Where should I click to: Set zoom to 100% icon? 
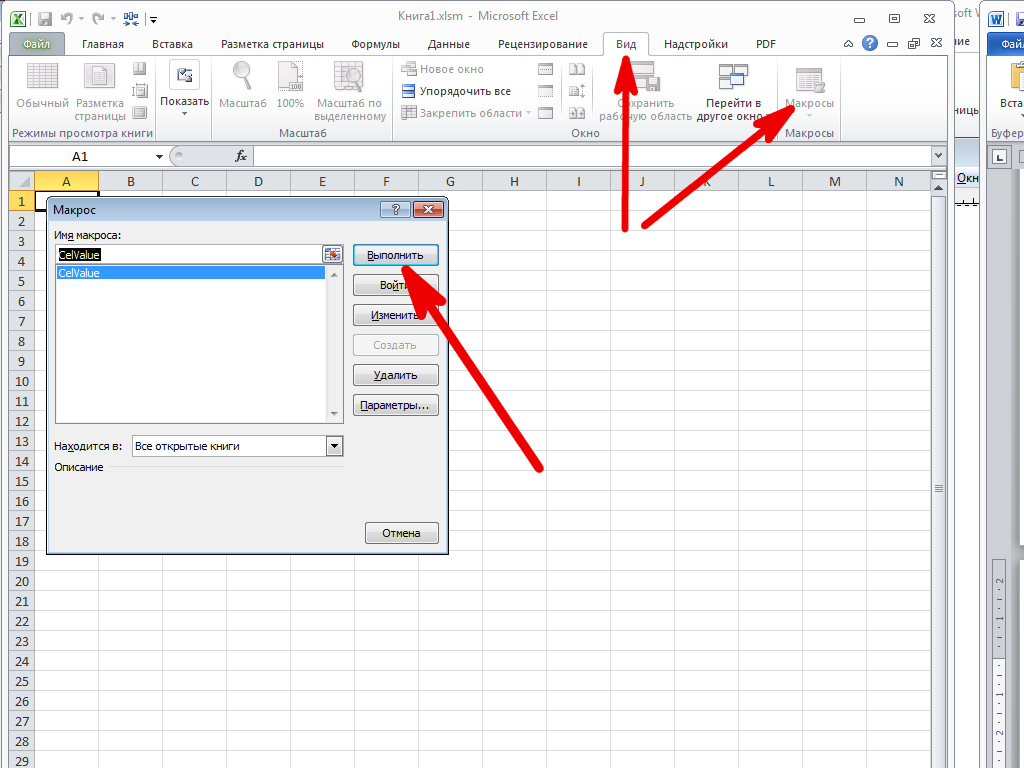(290, 76)
